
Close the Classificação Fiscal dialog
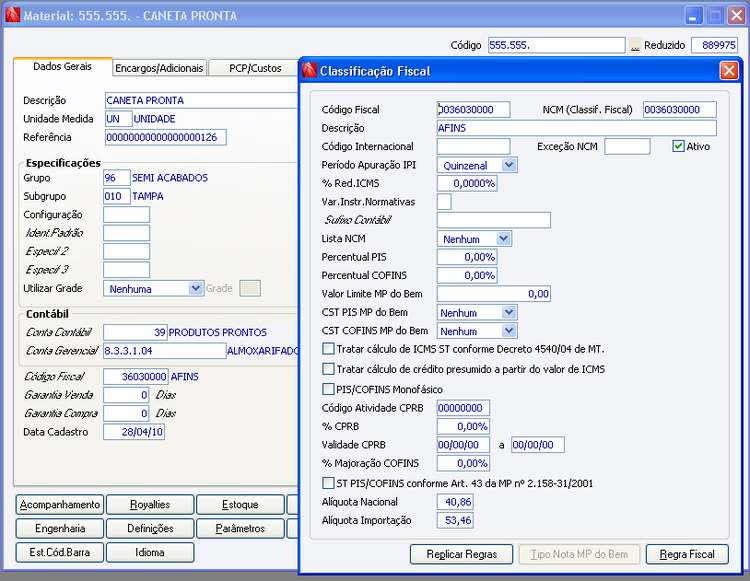click(x=729, y=71)
